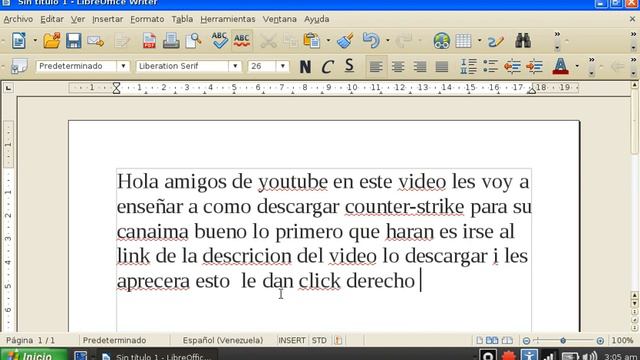This screenshot has width=640, height=360.
Task: Click the INSERT mode status field
Action: pos(291,340)
